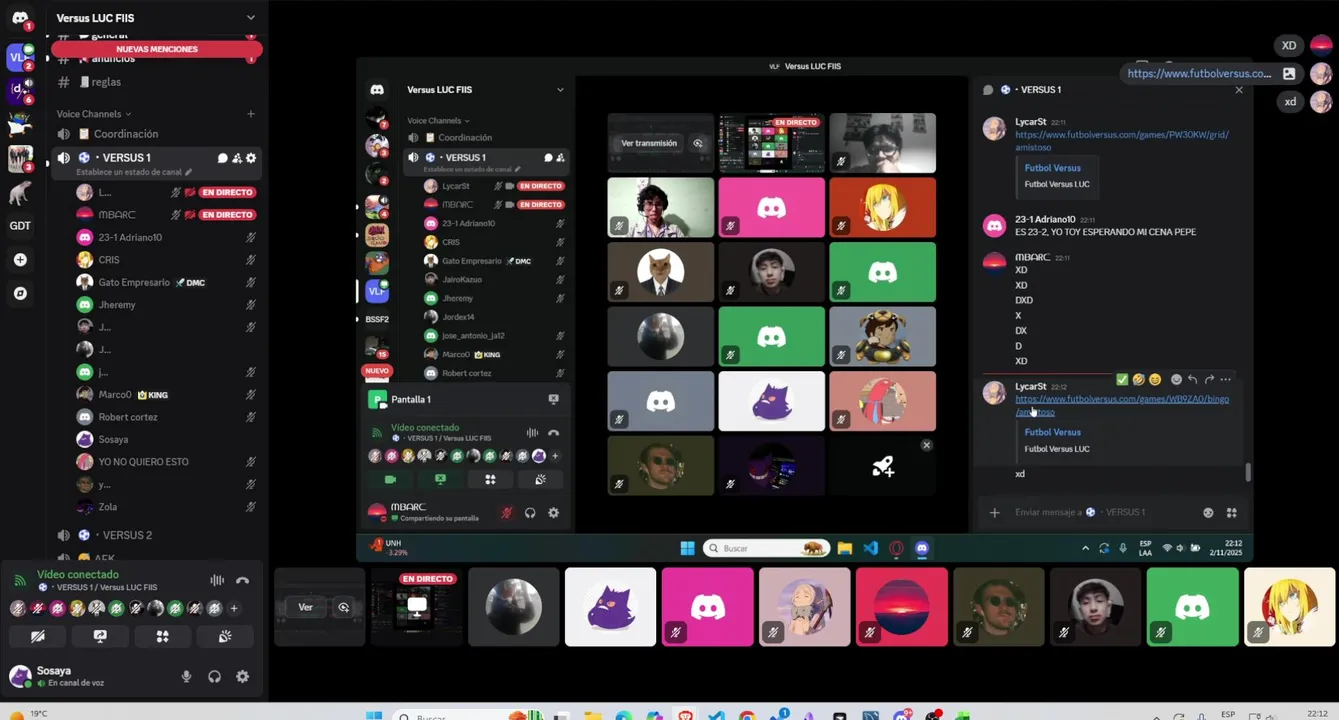Open VERSUS 1 channel chat bubble icon

pos(222,158)
